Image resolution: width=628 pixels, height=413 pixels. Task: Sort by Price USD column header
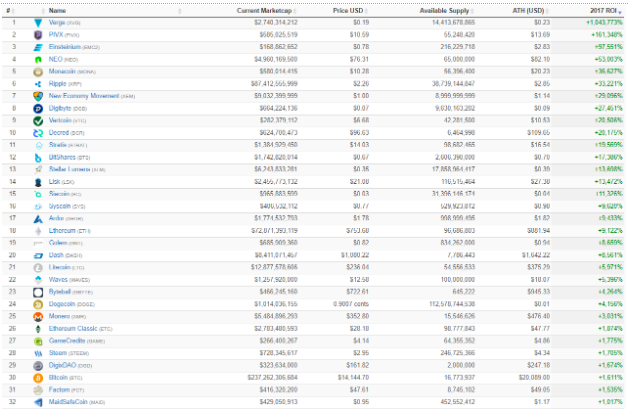[350, 11]
